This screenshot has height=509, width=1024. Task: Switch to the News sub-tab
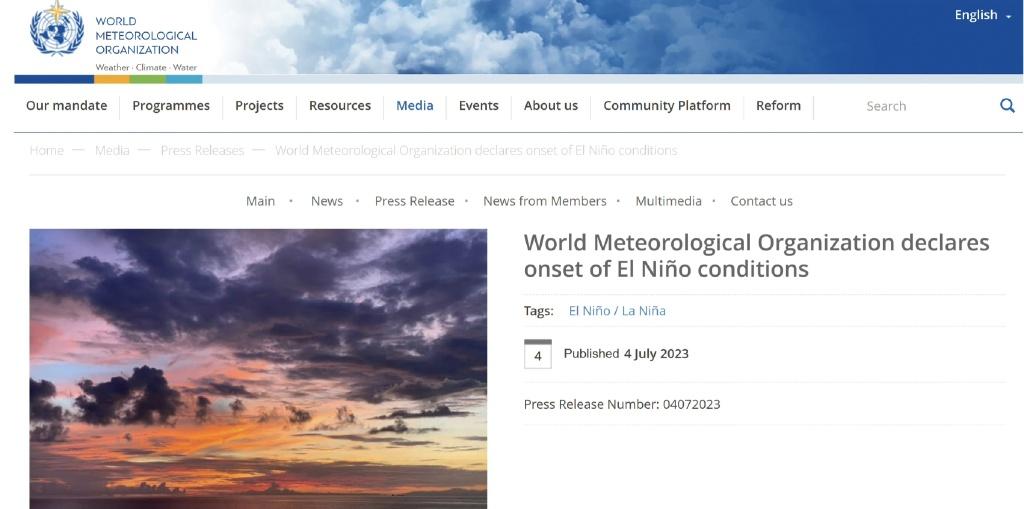326,201
